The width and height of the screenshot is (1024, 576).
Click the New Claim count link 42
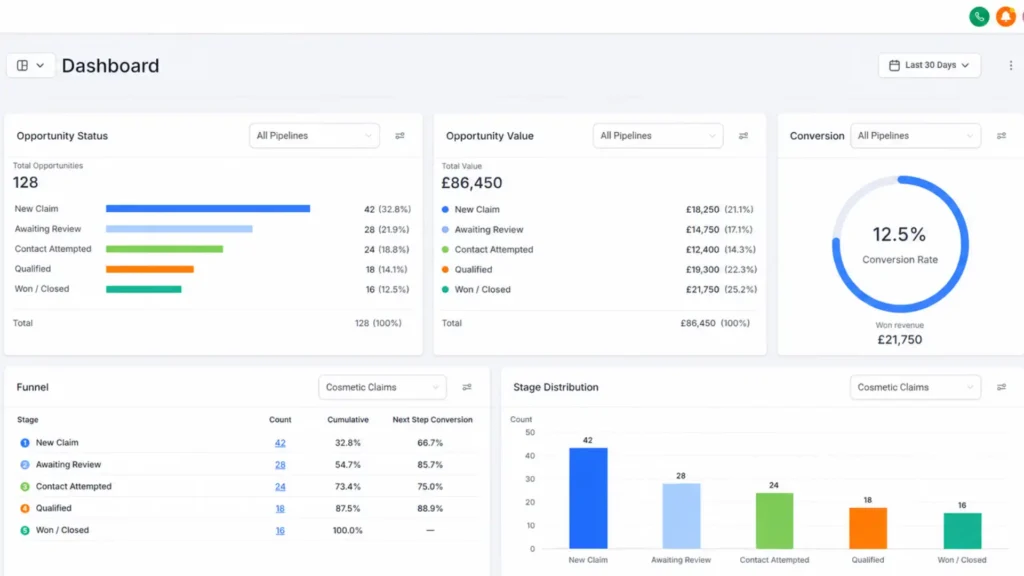pyautogui.click(x=280, y=443)
